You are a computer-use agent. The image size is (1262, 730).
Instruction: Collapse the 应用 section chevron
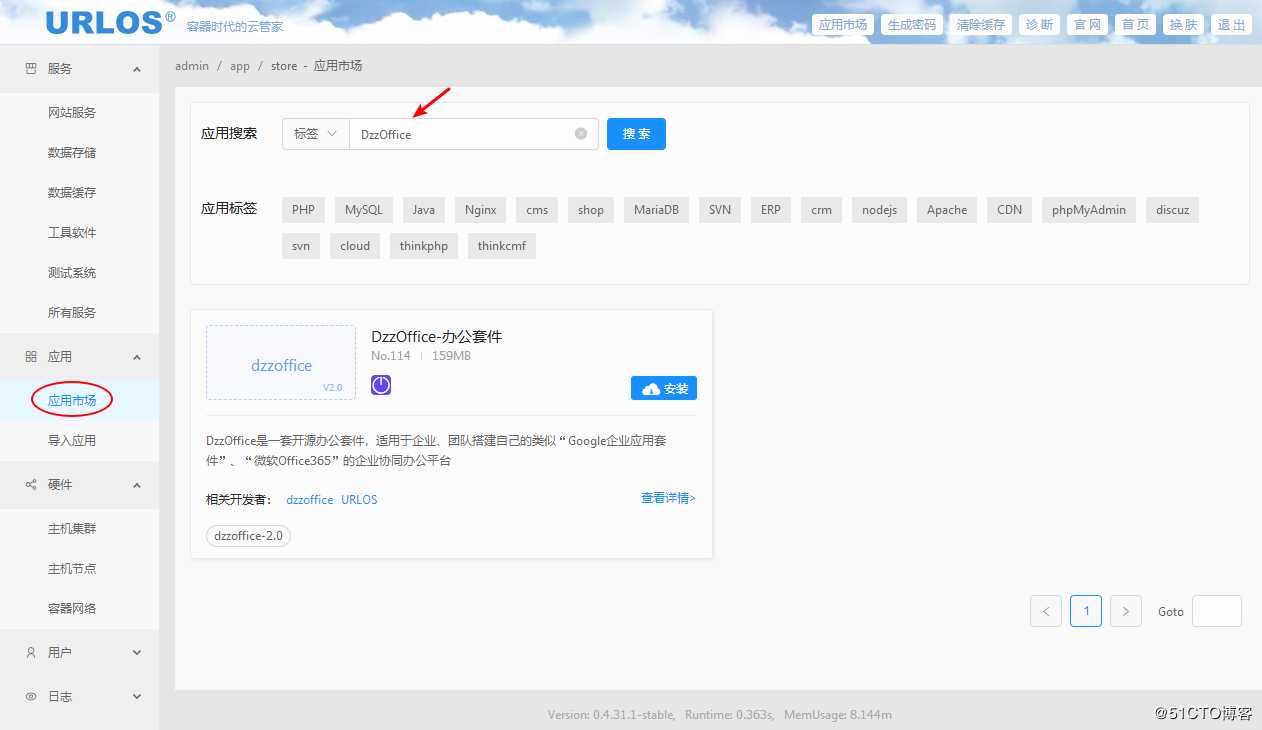[137, 357]
